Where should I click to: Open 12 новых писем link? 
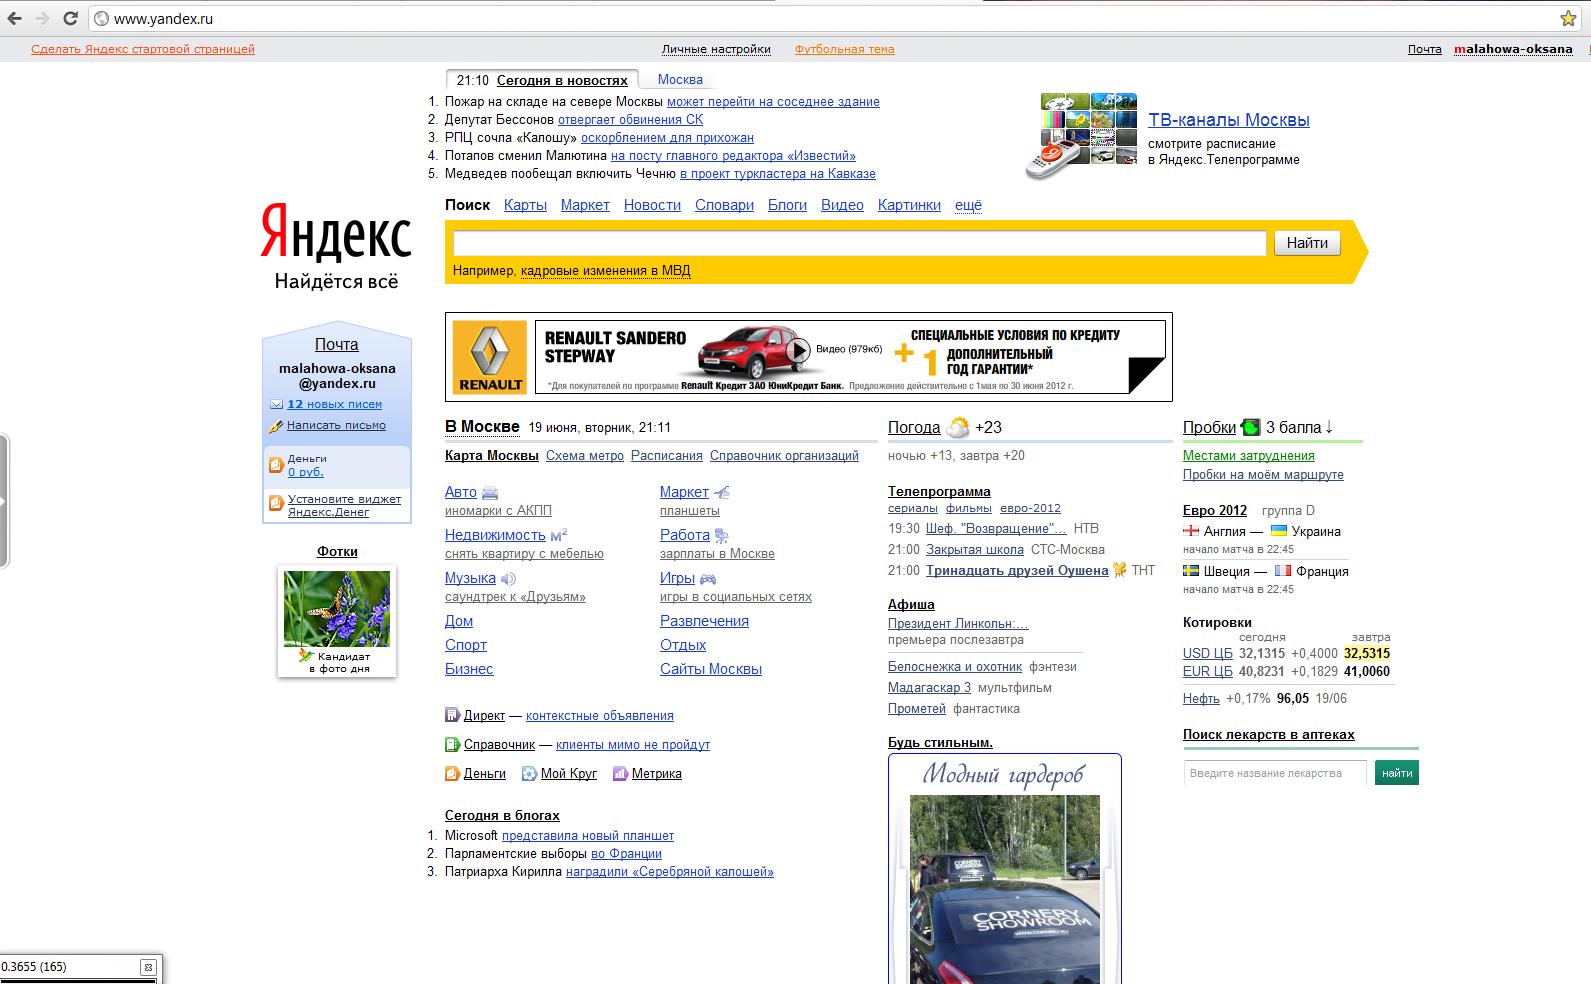click(x=334, y=404)
